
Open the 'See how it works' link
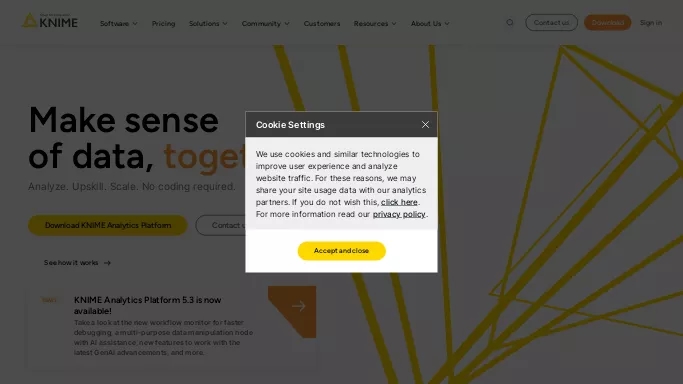point(77,263)
